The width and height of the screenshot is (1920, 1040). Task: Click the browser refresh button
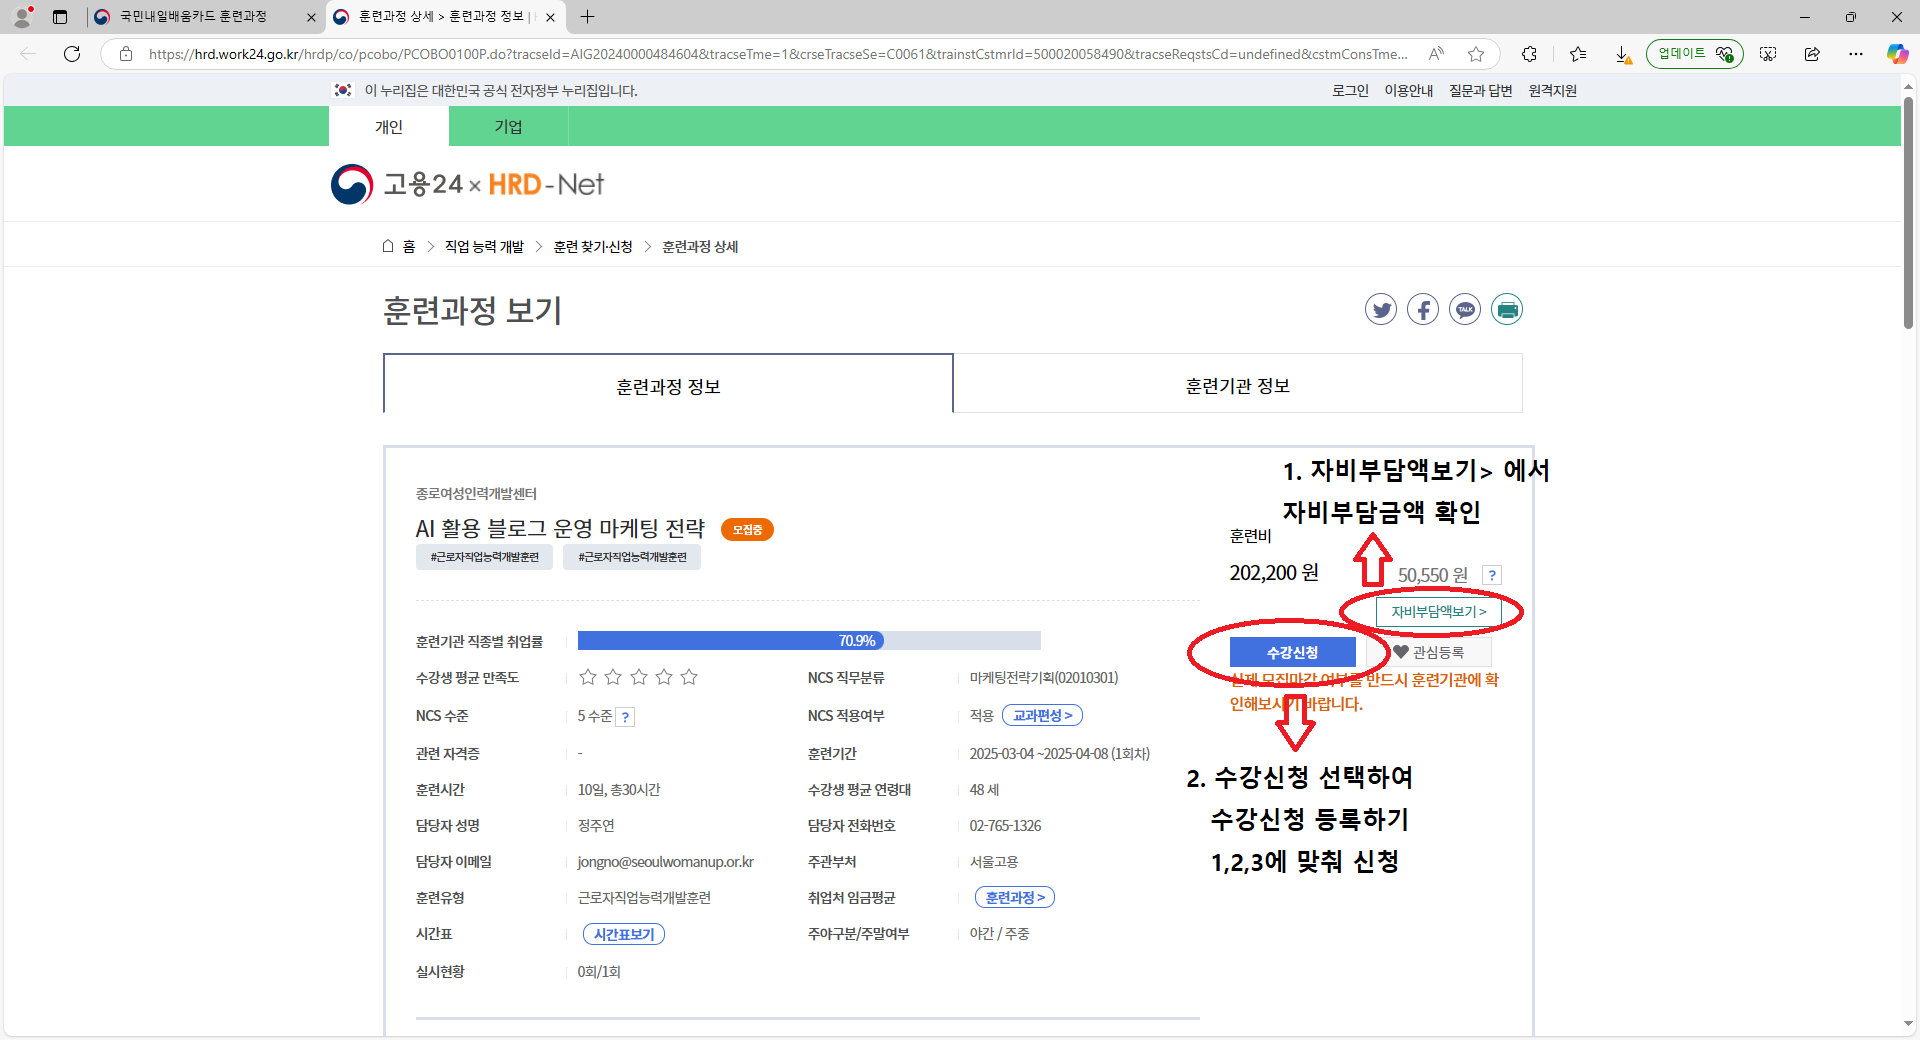[72, 54]
